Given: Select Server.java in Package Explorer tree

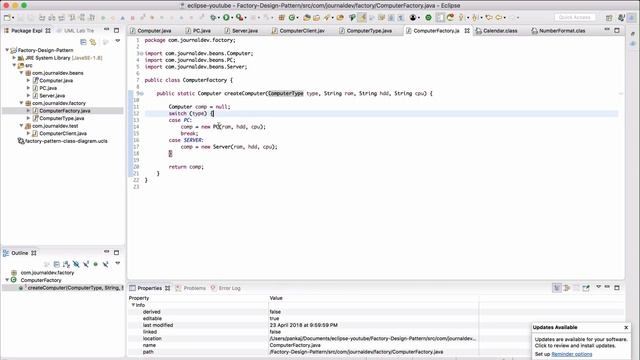Looking at the screenshot, I should click(x=52, y=96).
